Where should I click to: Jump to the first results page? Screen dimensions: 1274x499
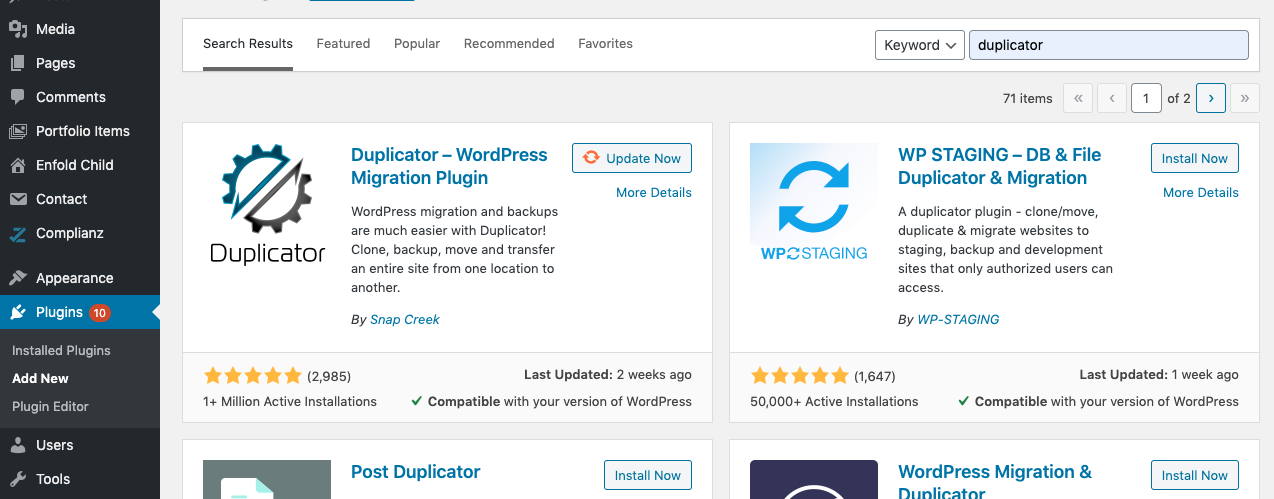1078,98
